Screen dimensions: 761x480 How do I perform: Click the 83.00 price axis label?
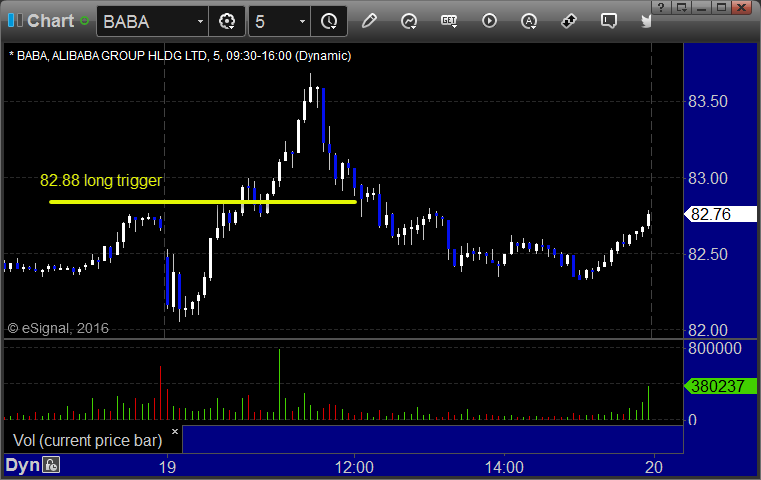[x=708, y=178]
